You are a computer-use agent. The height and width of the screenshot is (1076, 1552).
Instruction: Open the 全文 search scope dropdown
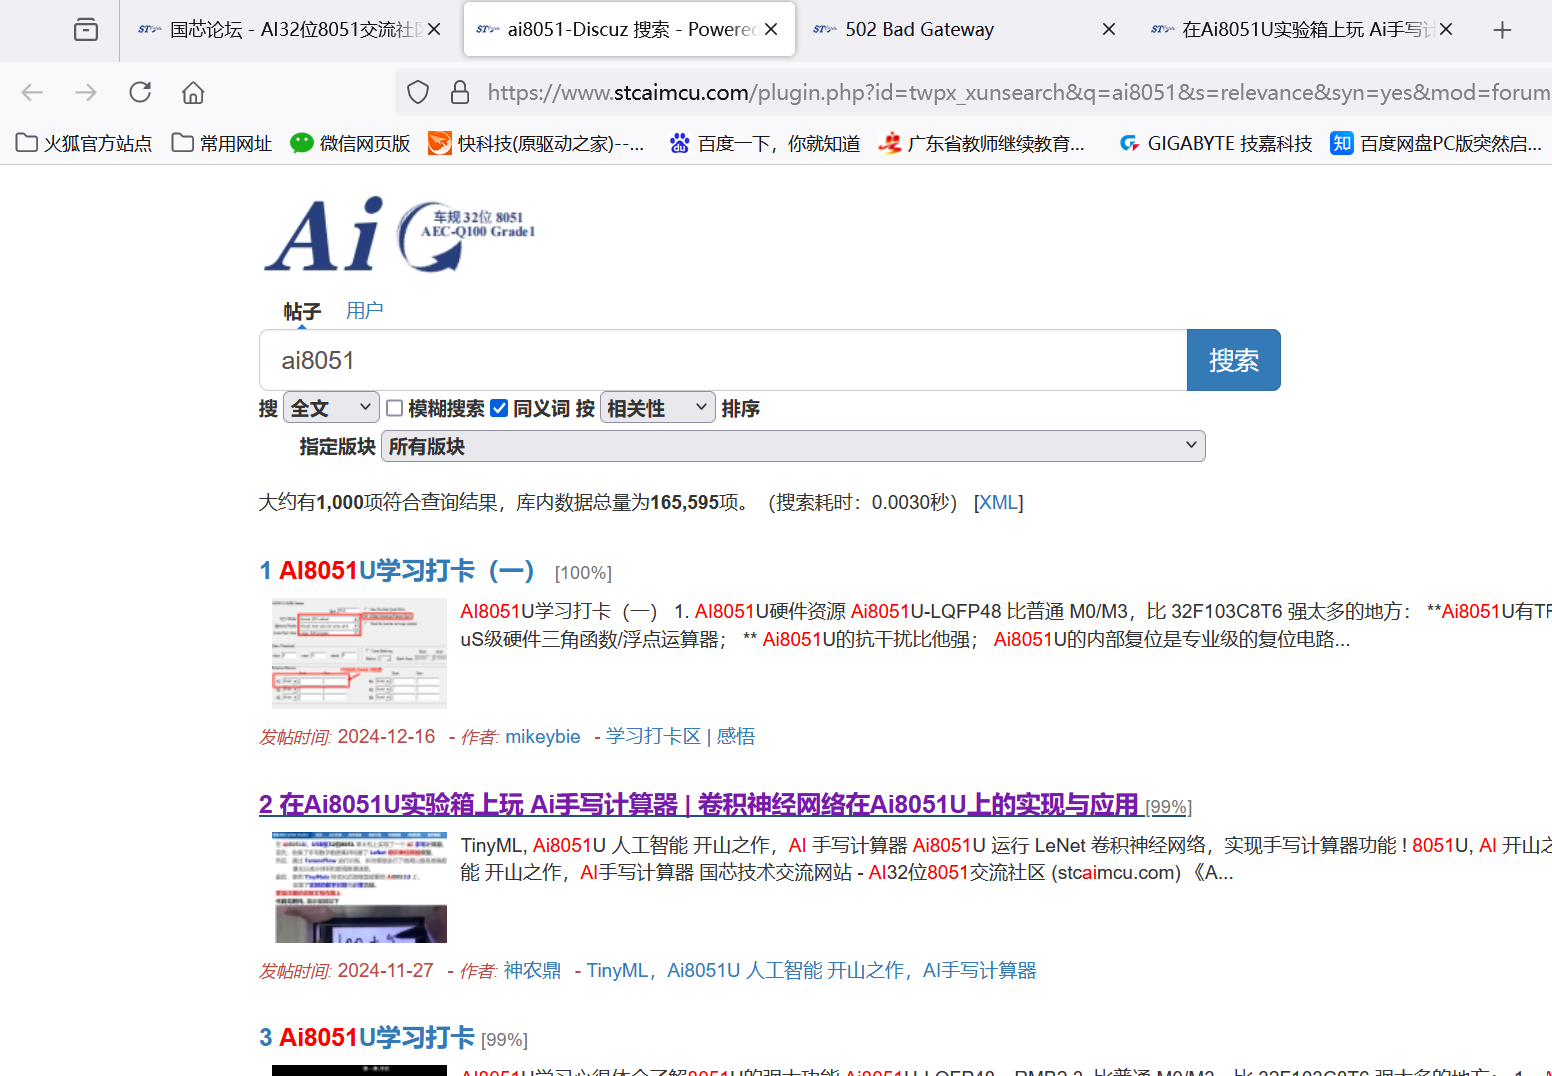[x=331, y=408]
